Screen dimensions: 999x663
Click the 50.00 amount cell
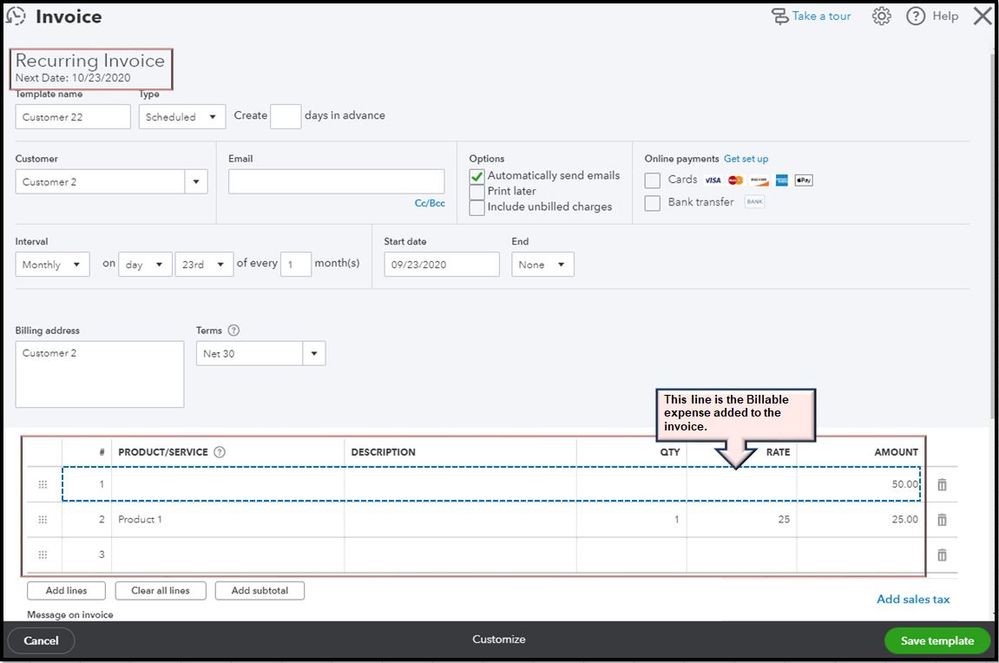tap(858, 484)
